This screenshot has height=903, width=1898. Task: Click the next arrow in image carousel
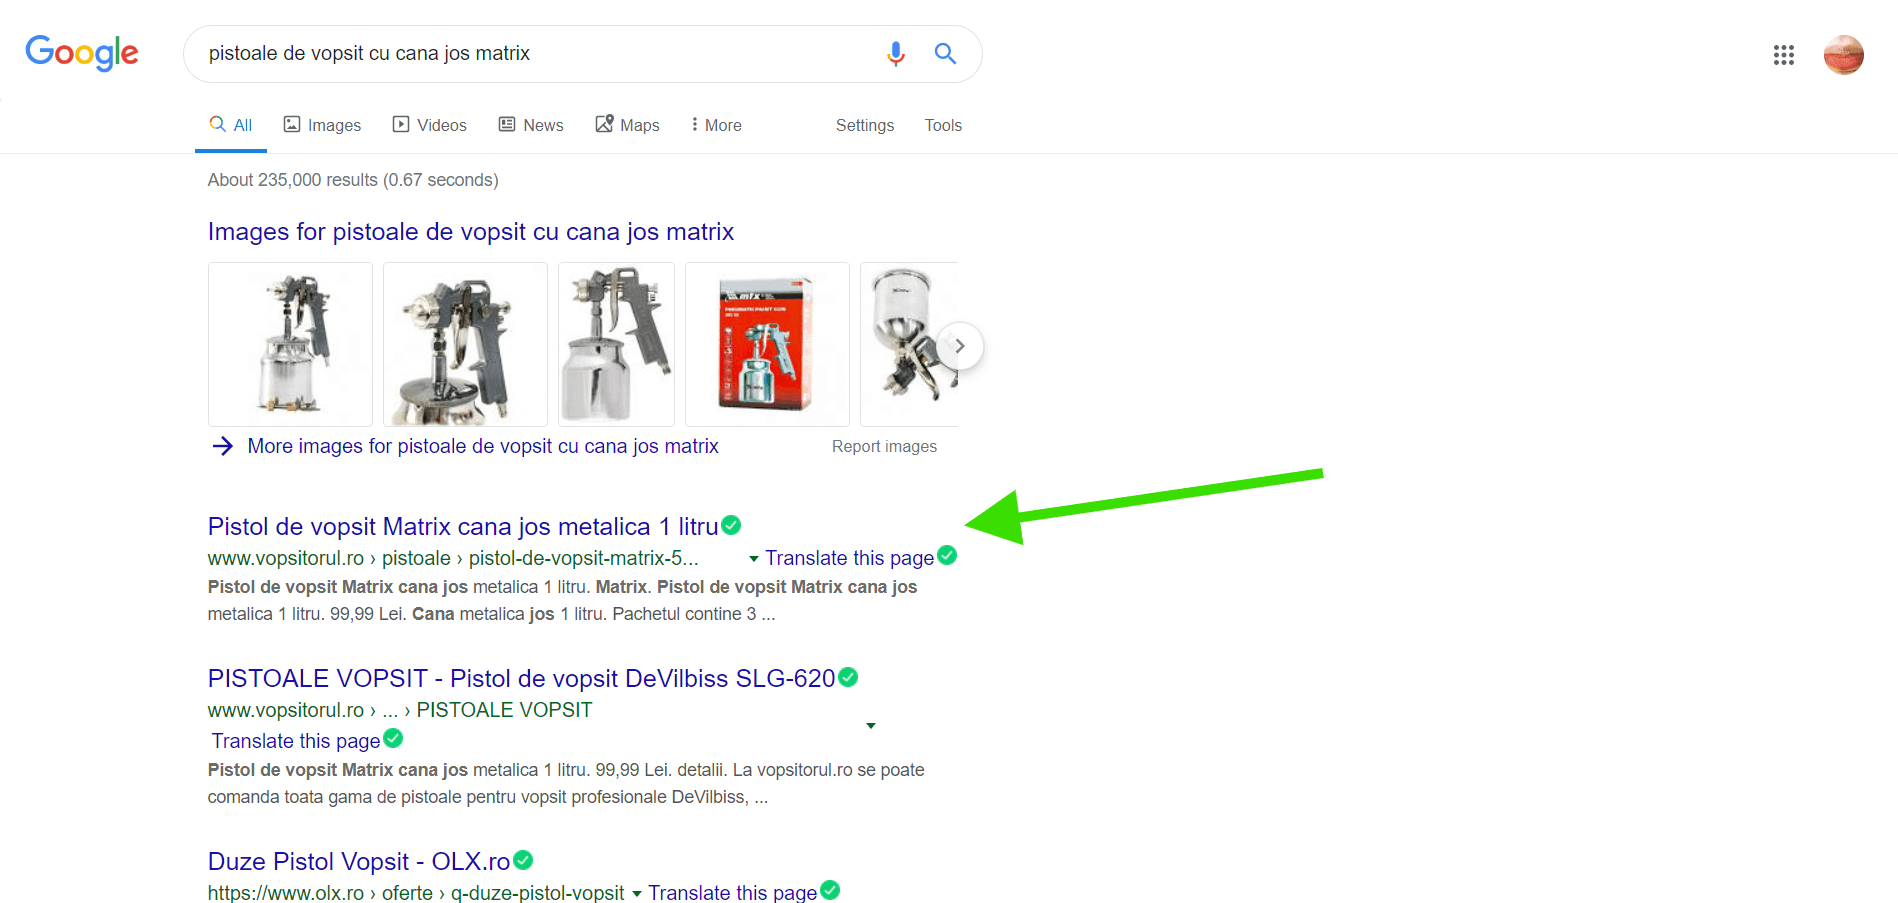coord(960,346)
